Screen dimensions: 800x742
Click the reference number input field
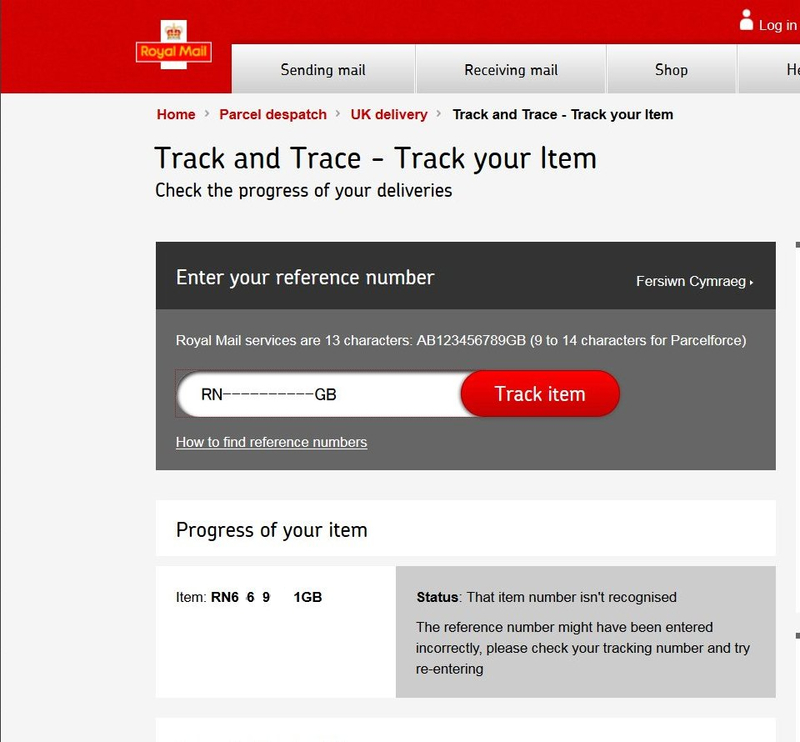320,394
